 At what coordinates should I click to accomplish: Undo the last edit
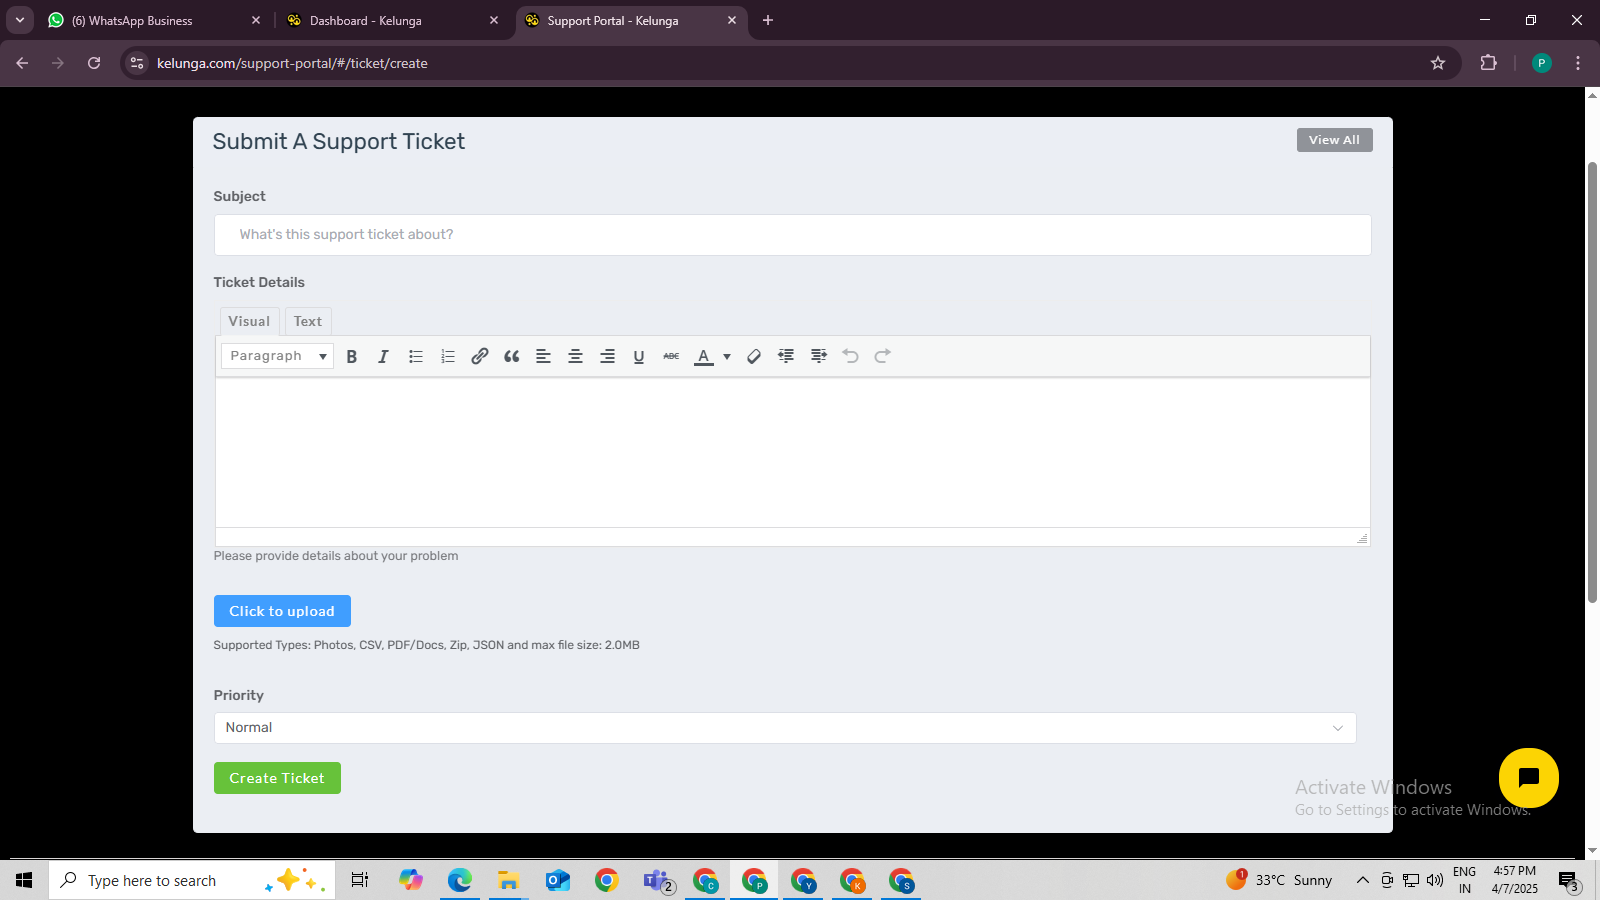pyautogui.click(x=850, y=356)
